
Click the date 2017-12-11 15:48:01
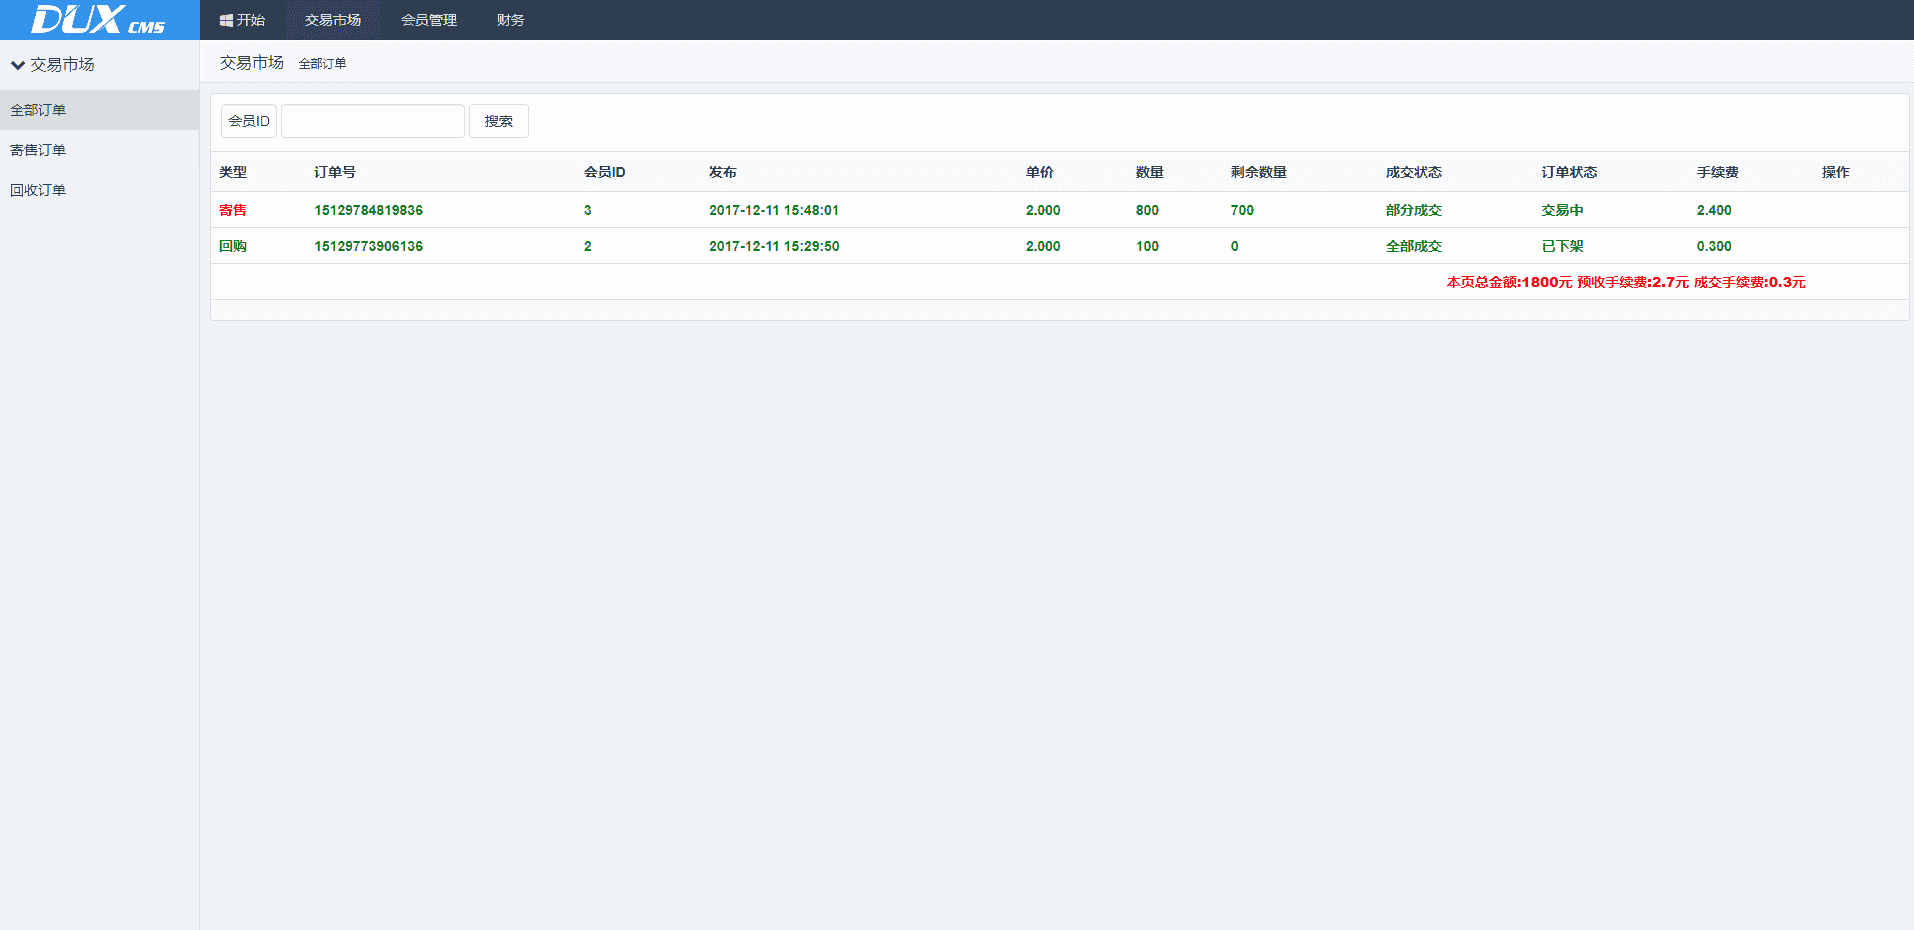(774, 210)
